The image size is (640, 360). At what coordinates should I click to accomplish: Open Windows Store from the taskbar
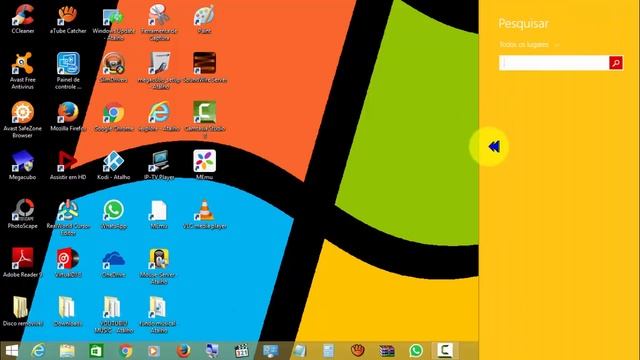coord(96,351)
